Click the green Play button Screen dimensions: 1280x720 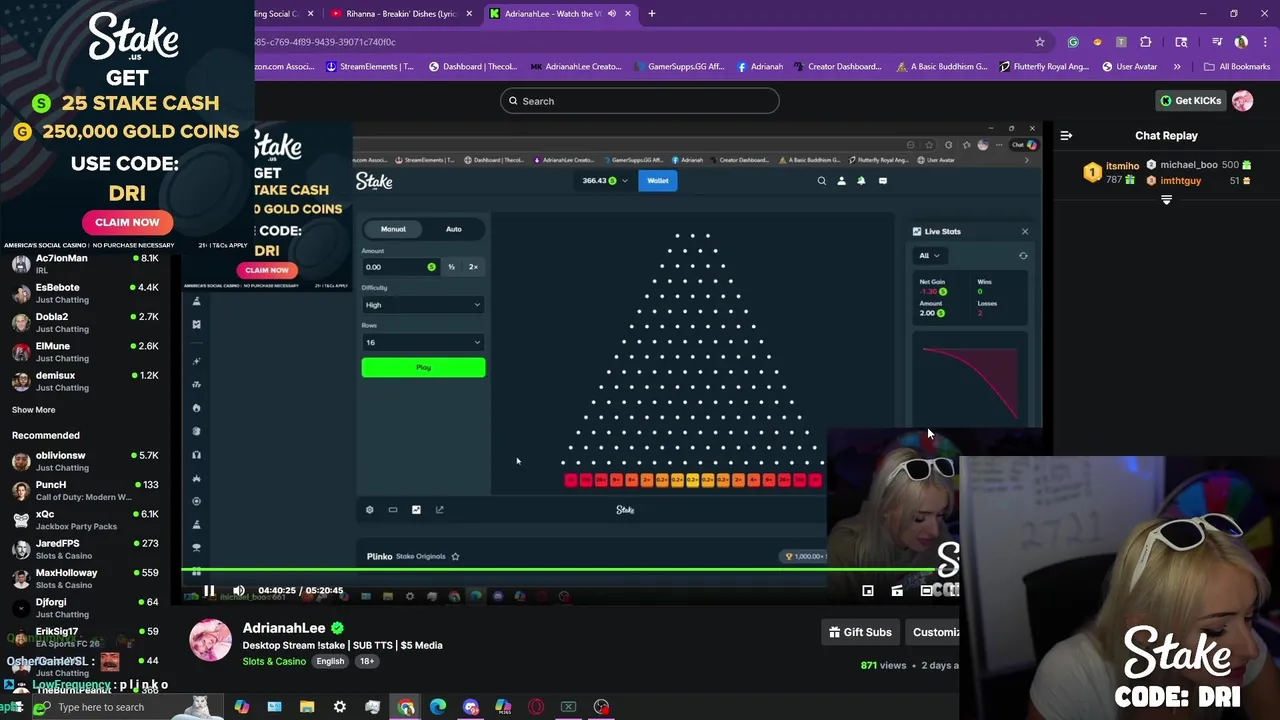pyautogui.click(x=423, y=368)
